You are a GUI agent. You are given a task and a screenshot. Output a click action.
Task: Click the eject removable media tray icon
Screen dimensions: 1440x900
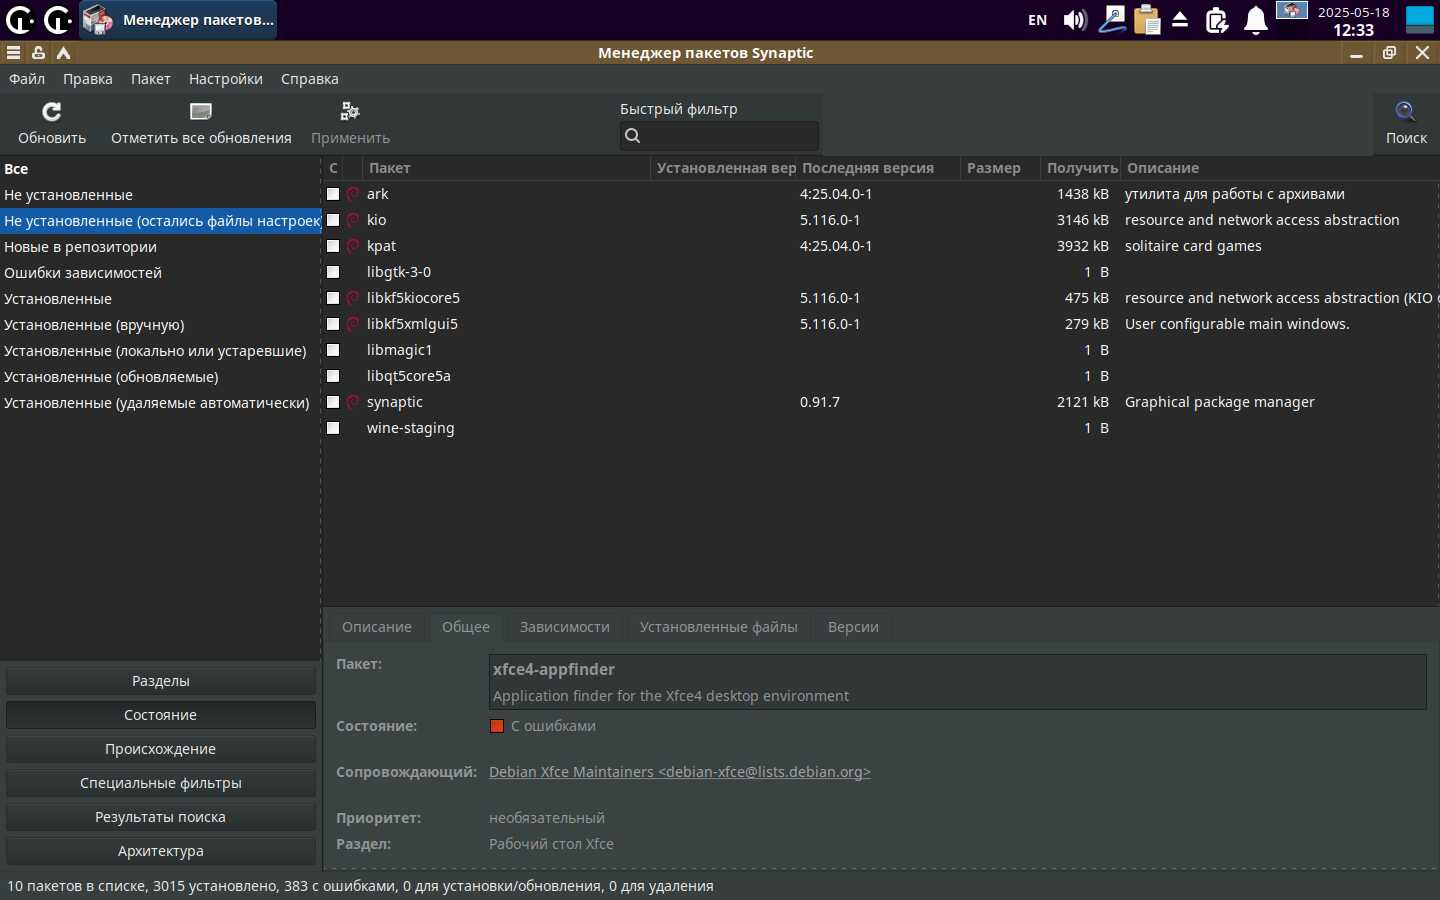coord(1180,20)
